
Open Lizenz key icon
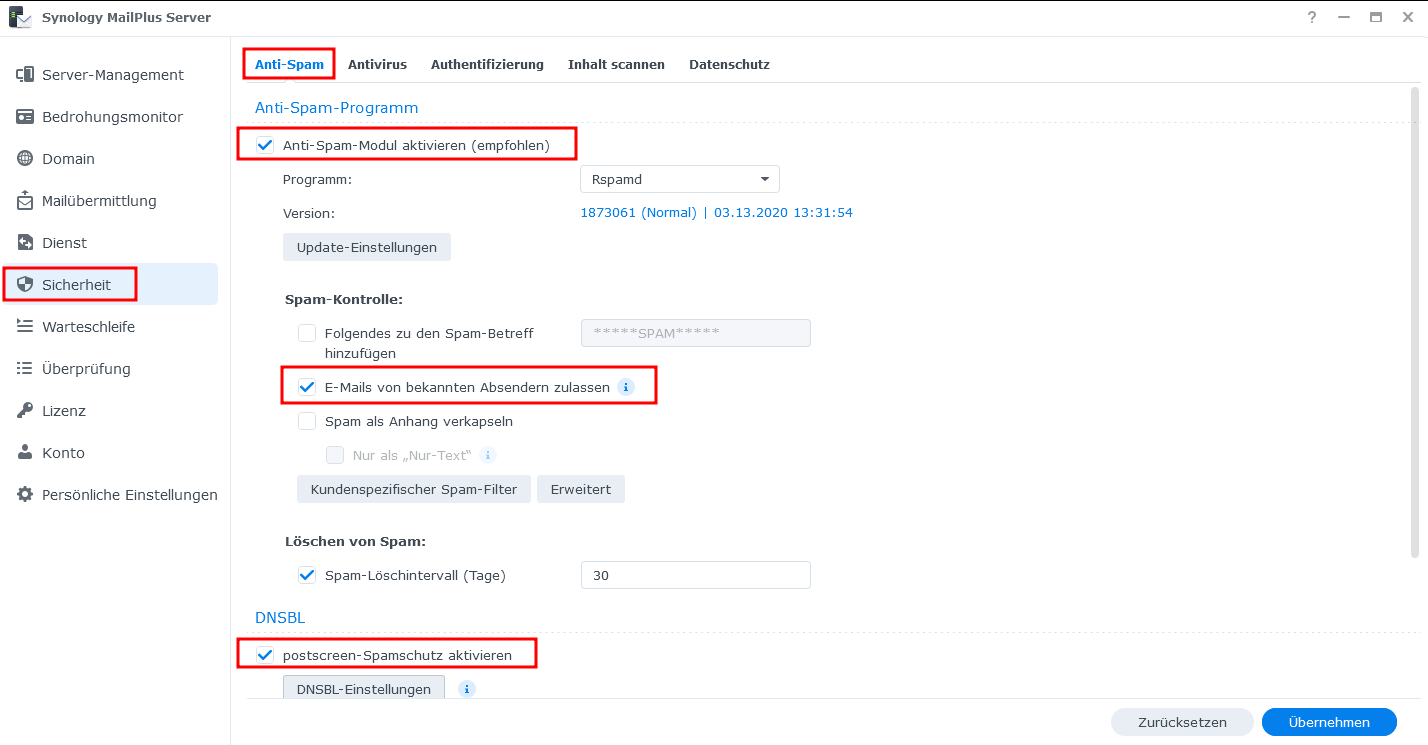tap(25, 411)
